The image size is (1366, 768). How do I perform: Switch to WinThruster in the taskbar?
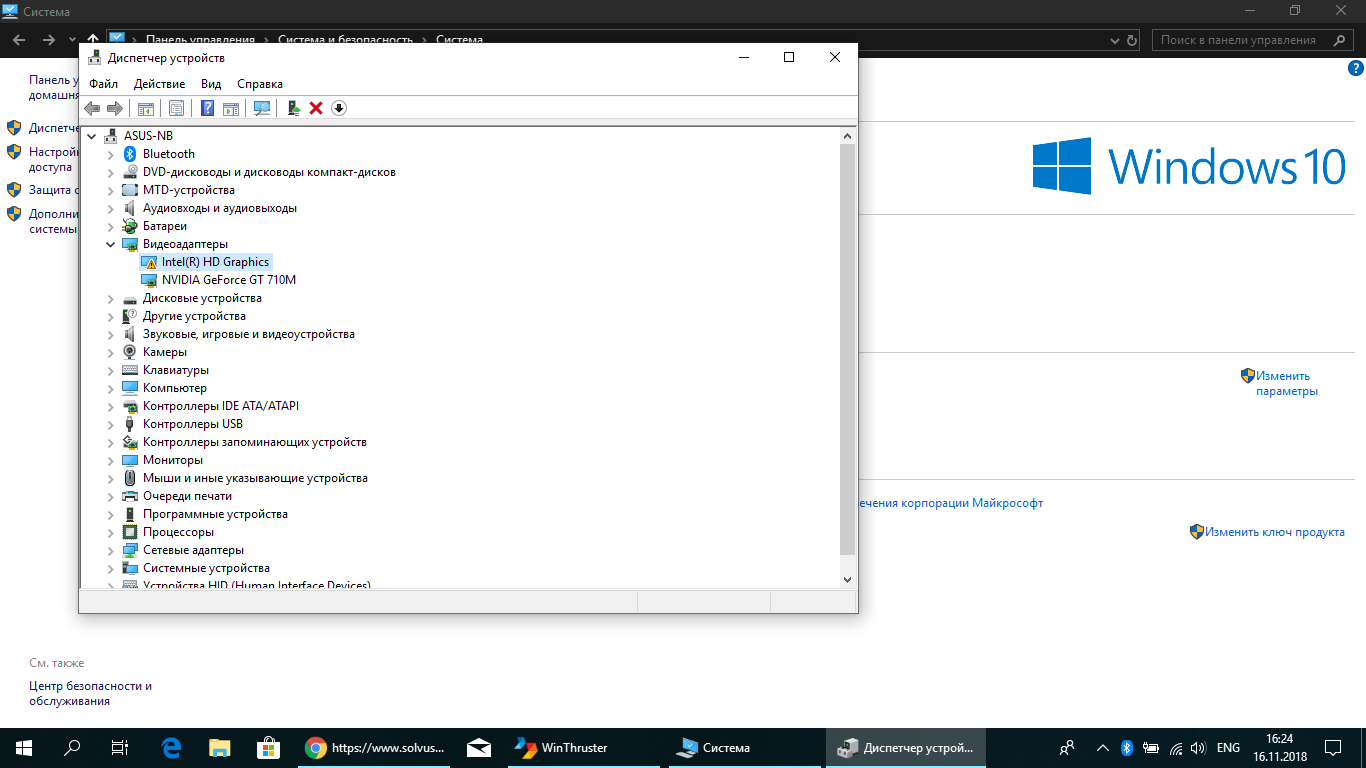pos(583,747)
